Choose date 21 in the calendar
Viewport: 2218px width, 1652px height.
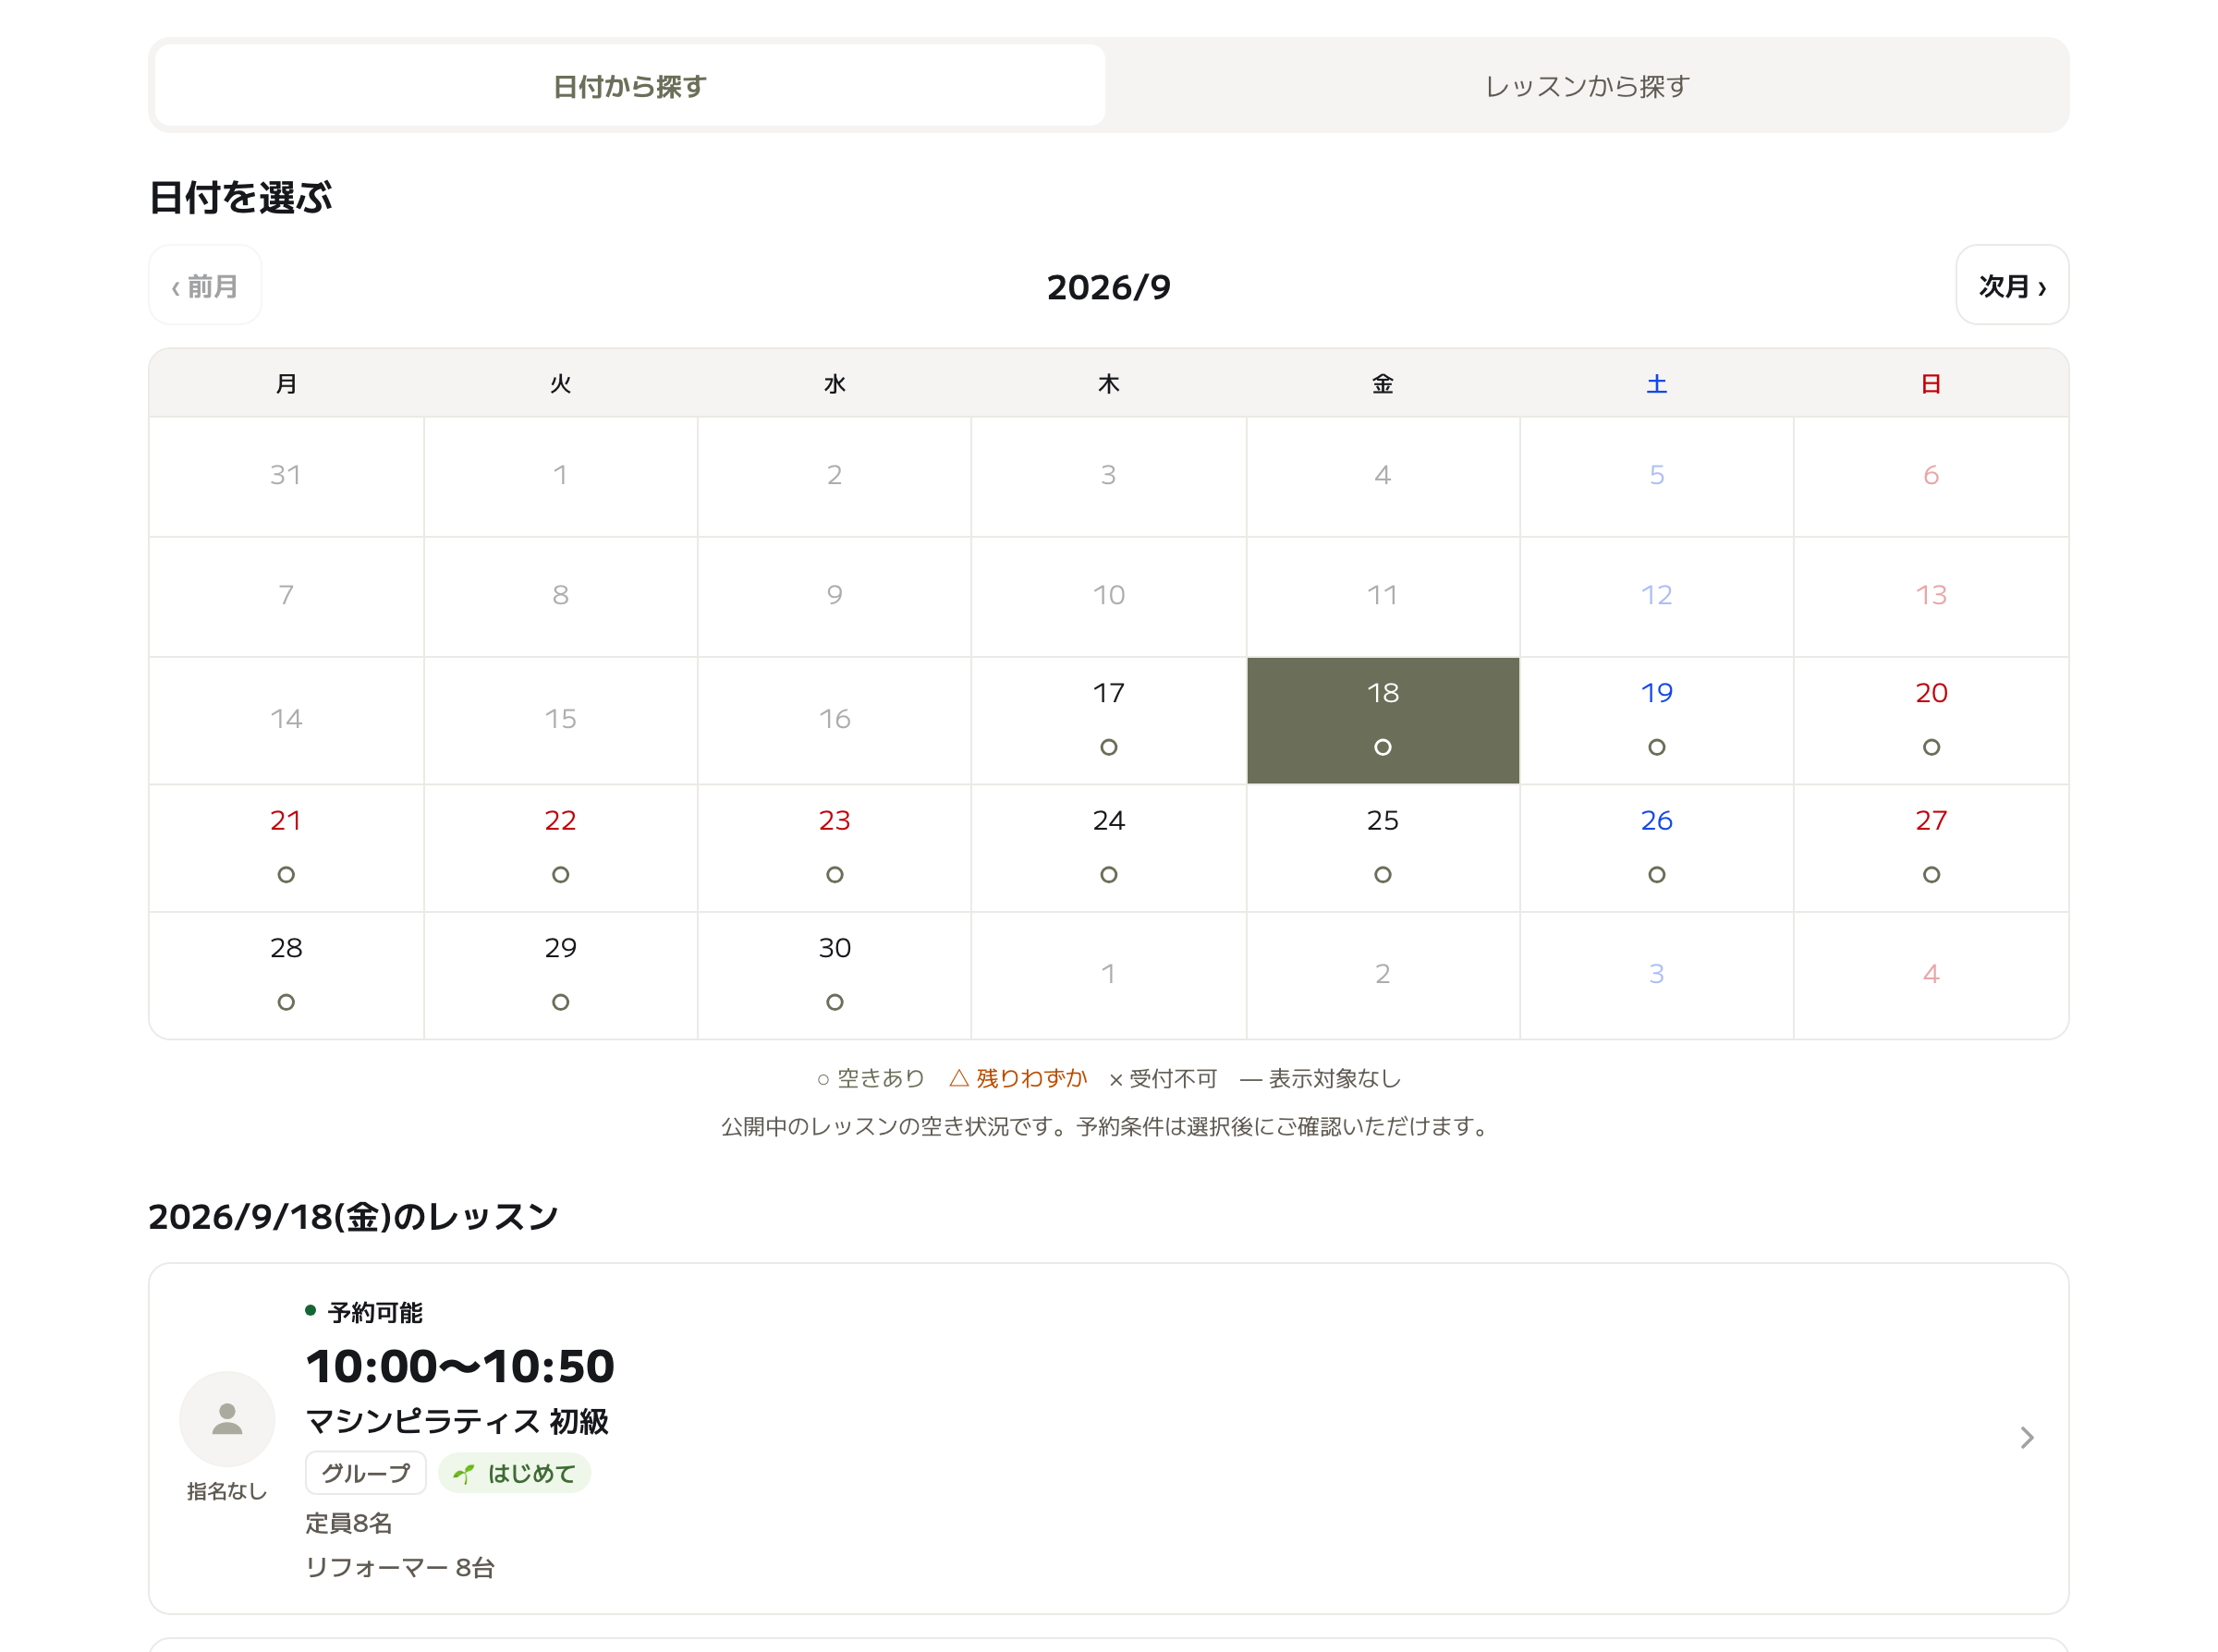click(x=286, y=847)
